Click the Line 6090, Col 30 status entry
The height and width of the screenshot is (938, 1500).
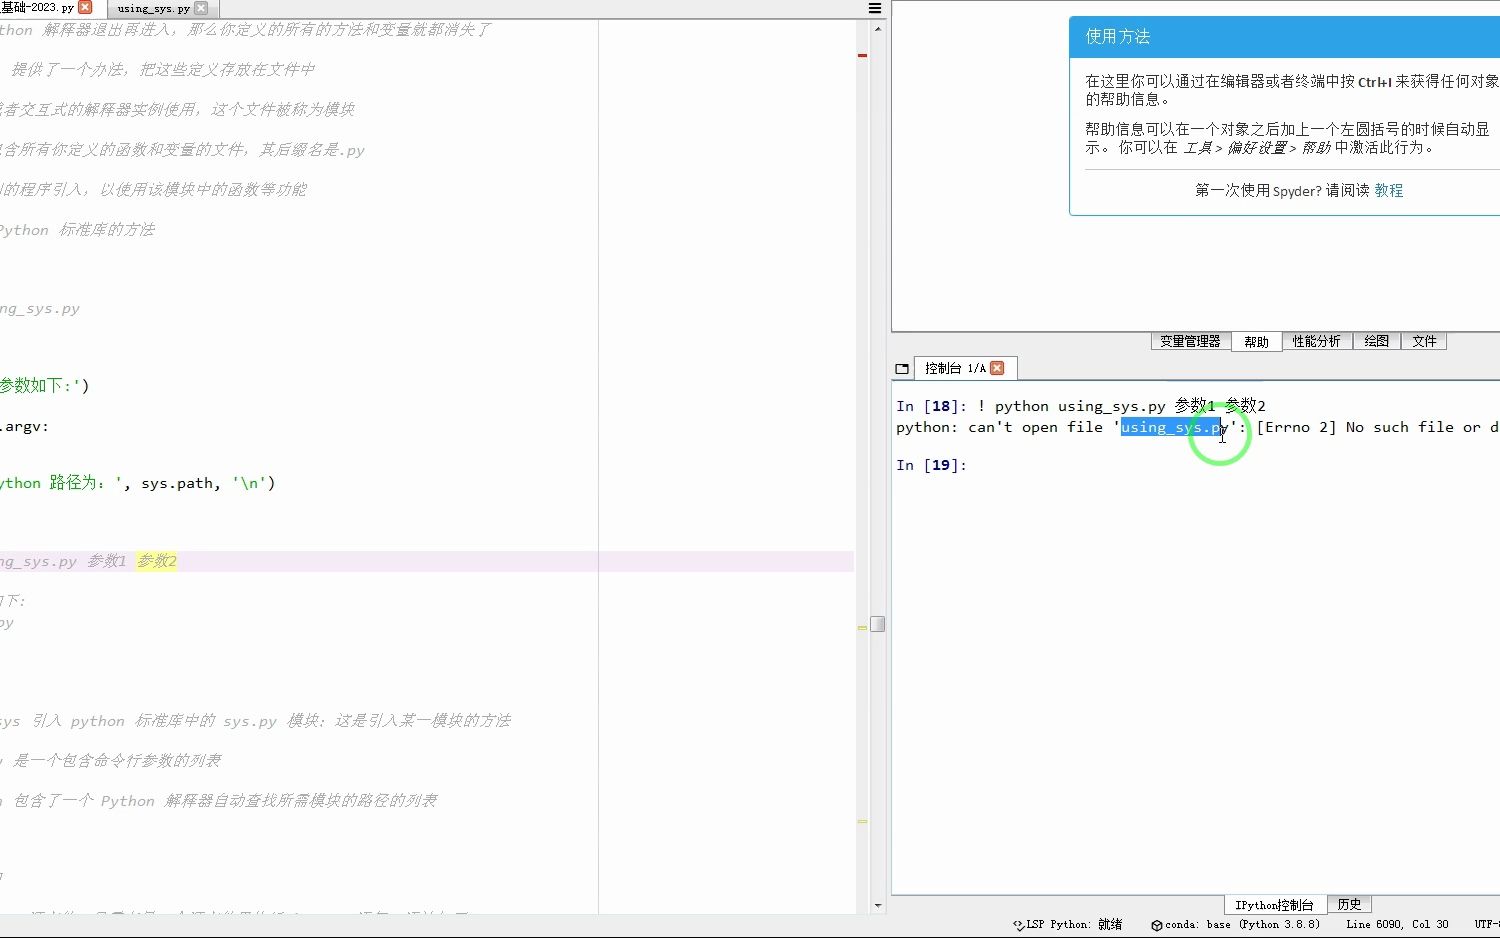pos(1397,924)
